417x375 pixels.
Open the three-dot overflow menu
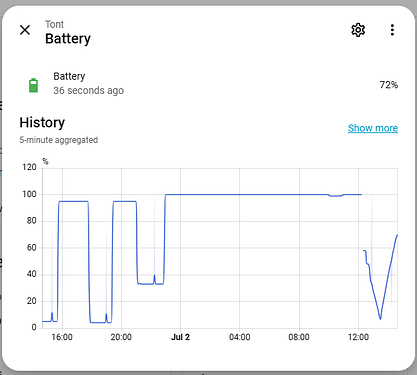(x=392, y=30)
